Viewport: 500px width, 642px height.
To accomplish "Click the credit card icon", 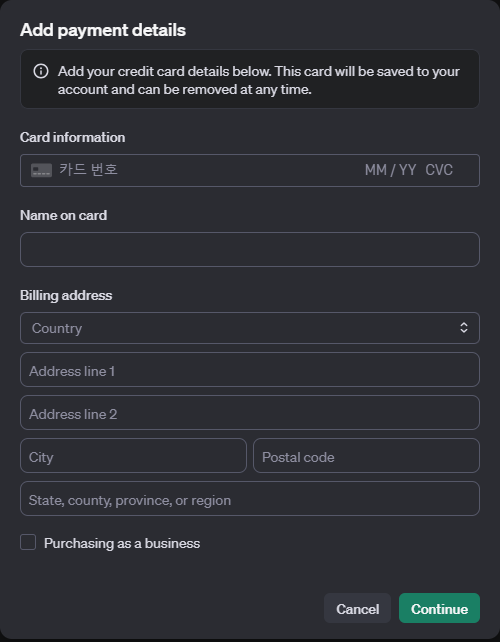I will coord(41,170).
